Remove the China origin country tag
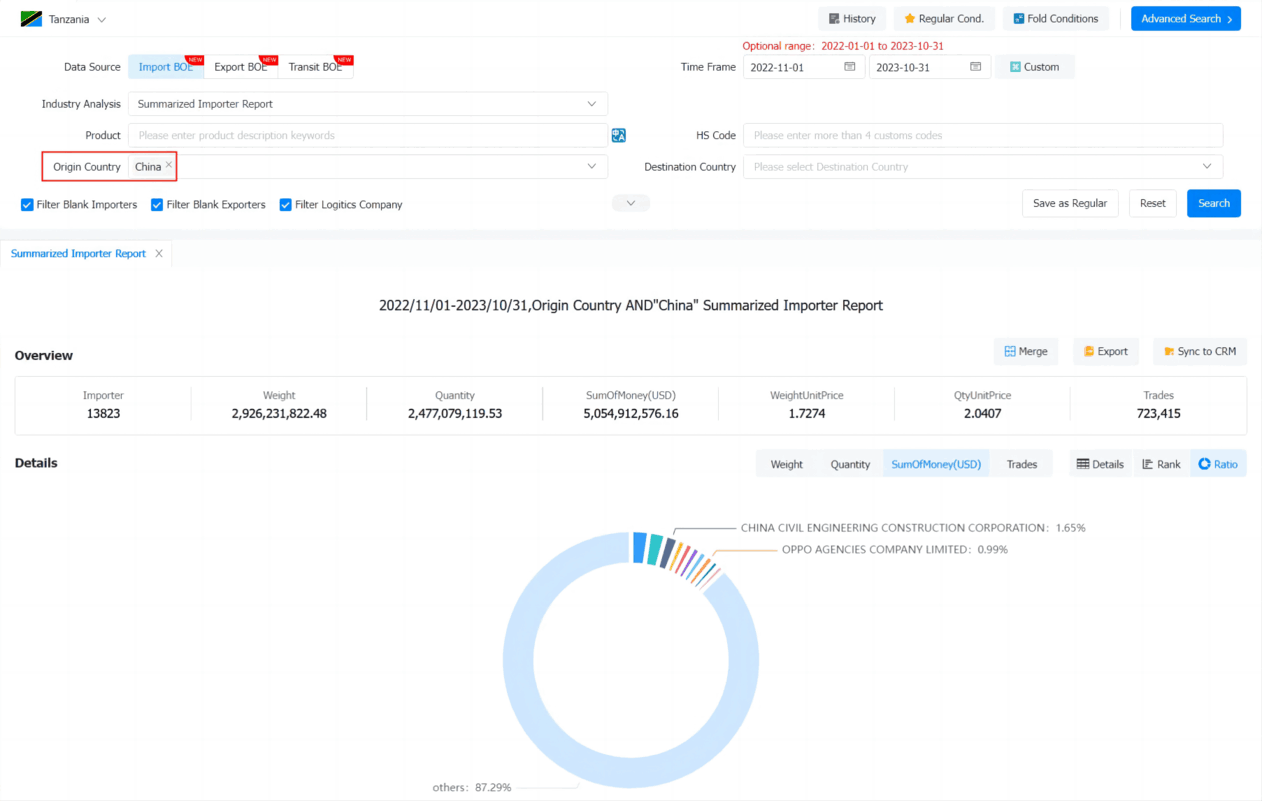 pos(169,165)
